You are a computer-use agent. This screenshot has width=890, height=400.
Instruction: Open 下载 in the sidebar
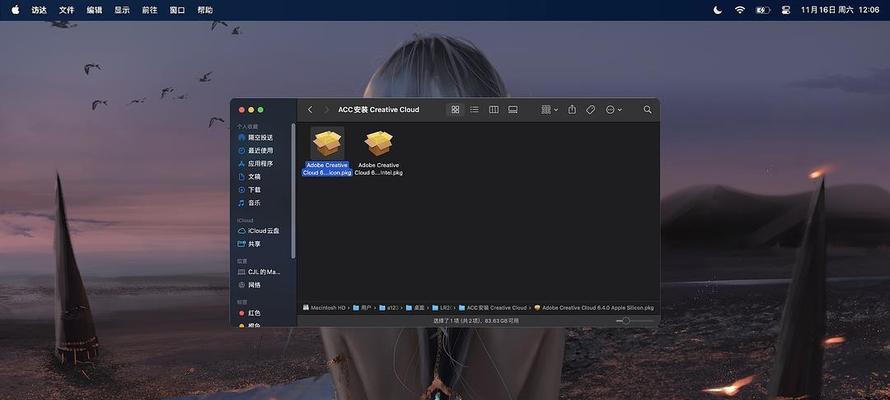[254, 190]
